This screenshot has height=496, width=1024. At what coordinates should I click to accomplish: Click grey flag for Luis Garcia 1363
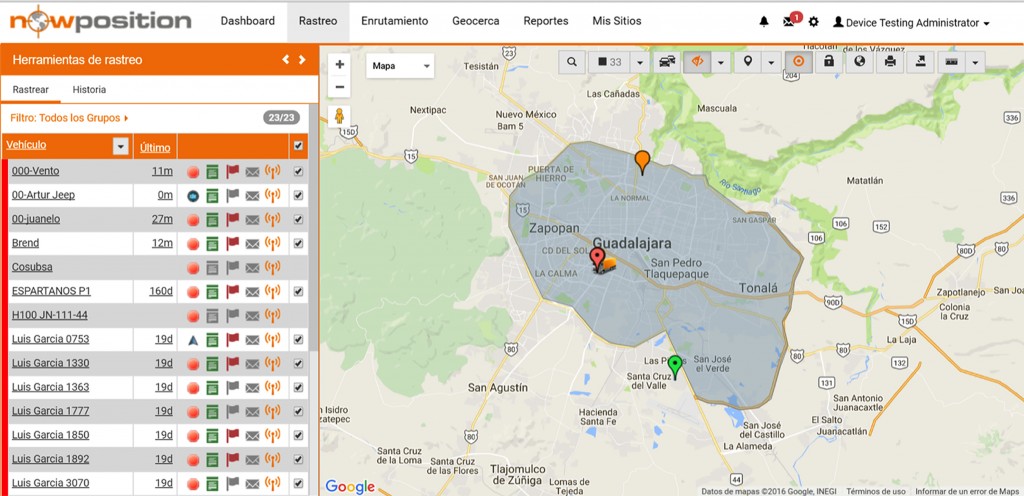click(x=232, y=387)
